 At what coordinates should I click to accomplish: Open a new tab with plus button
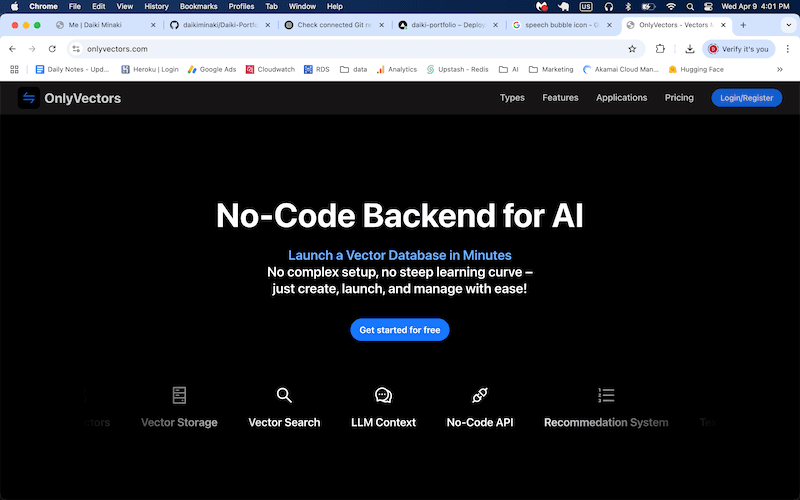coord(743,25)
